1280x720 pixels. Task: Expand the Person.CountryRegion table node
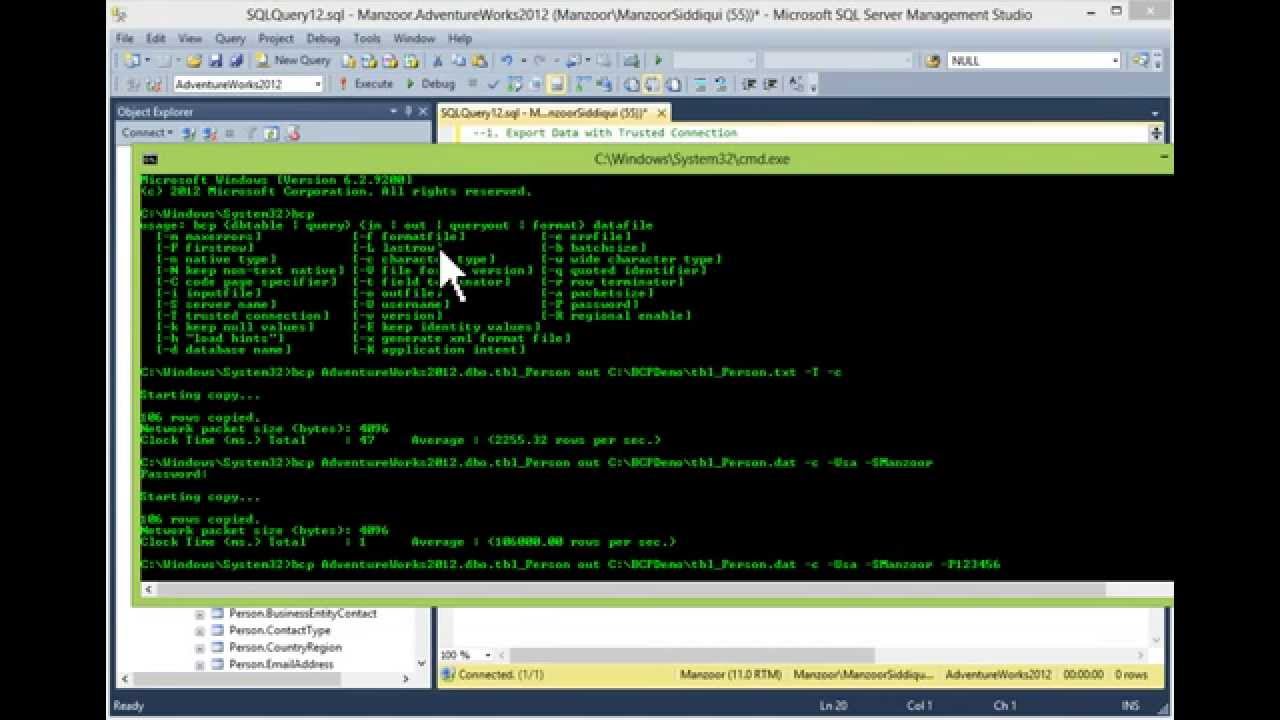click(x=199, y=648)
